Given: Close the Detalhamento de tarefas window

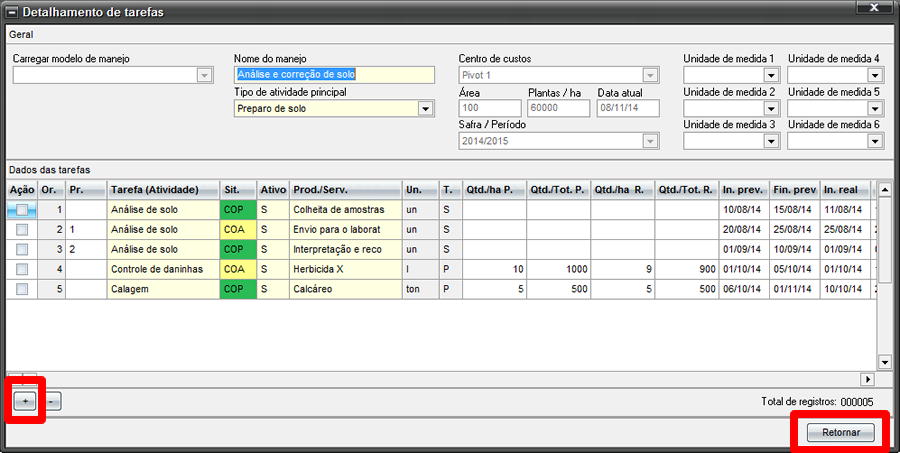Looking at the screenshot, I should click(x=875, y=9).
